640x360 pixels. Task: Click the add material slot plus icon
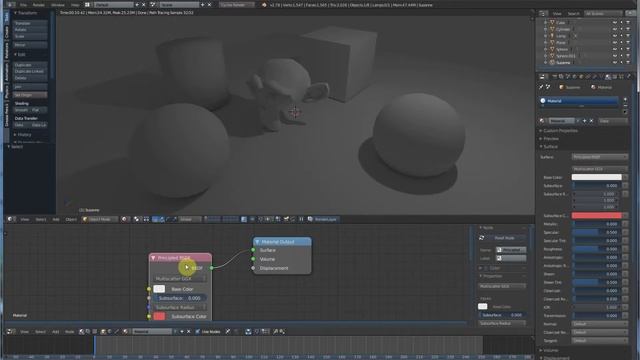[625, 99]
